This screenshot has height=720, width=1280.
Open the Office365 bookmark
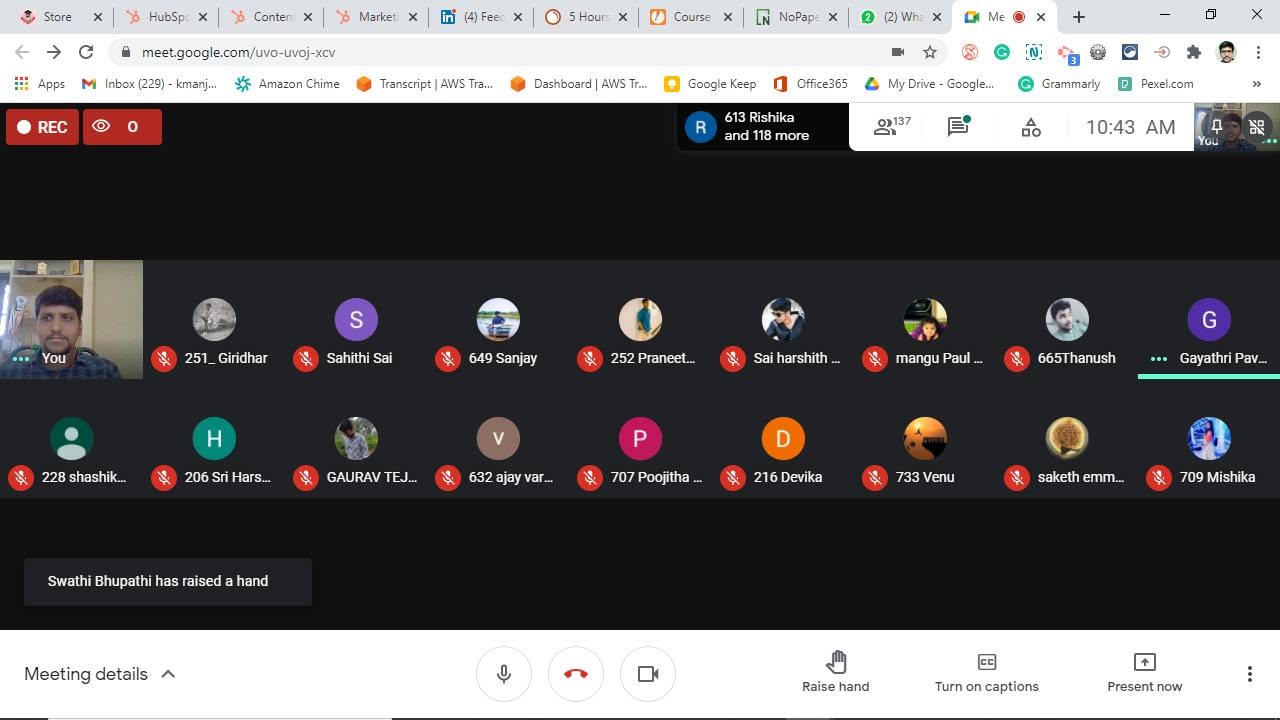[811, 84]
